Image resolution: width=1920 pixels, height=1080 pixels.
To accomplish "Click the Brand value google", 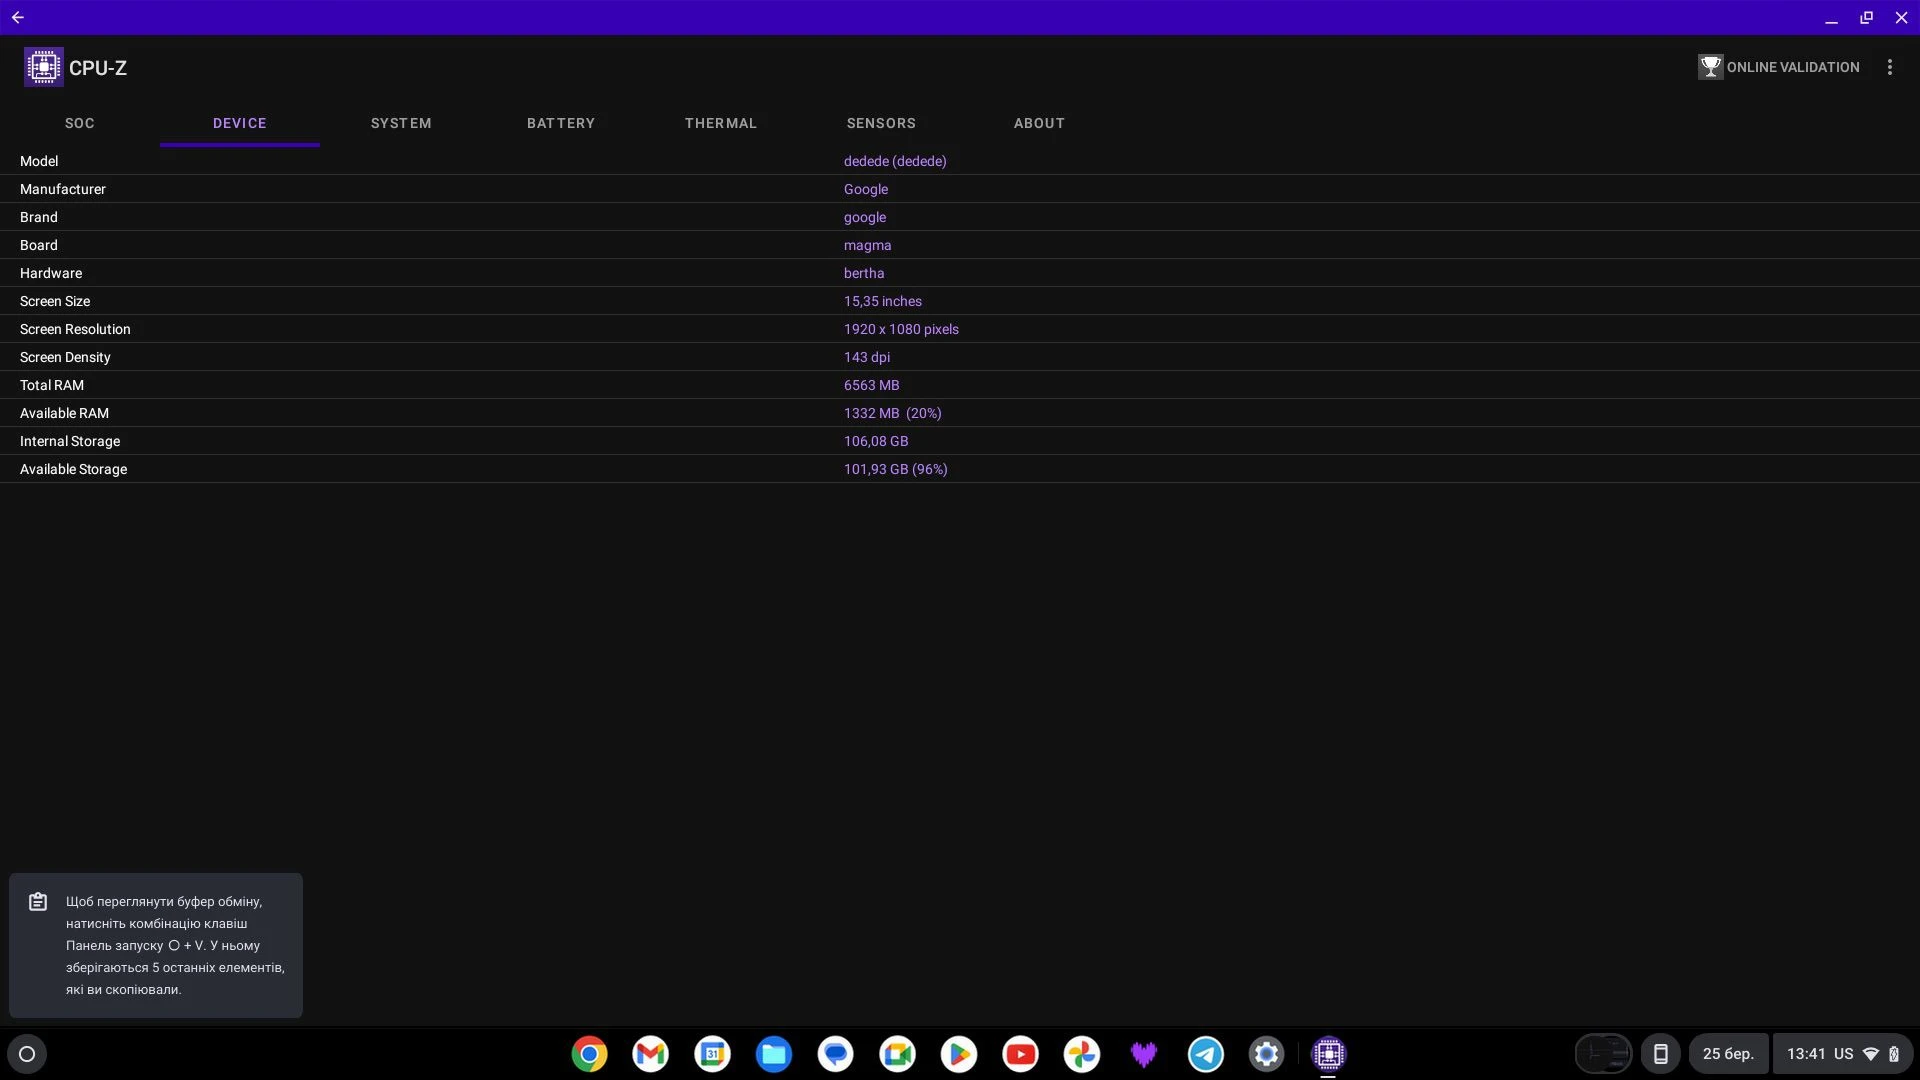I will (865, 217).
